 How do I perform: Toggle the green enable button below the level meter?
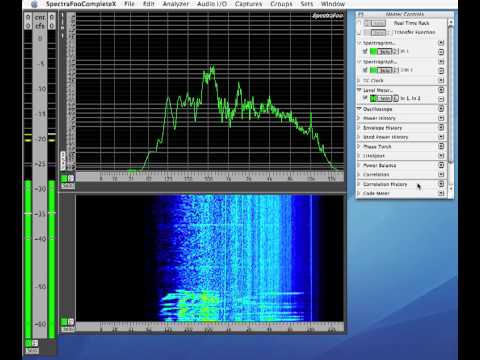tap(28, 343)
